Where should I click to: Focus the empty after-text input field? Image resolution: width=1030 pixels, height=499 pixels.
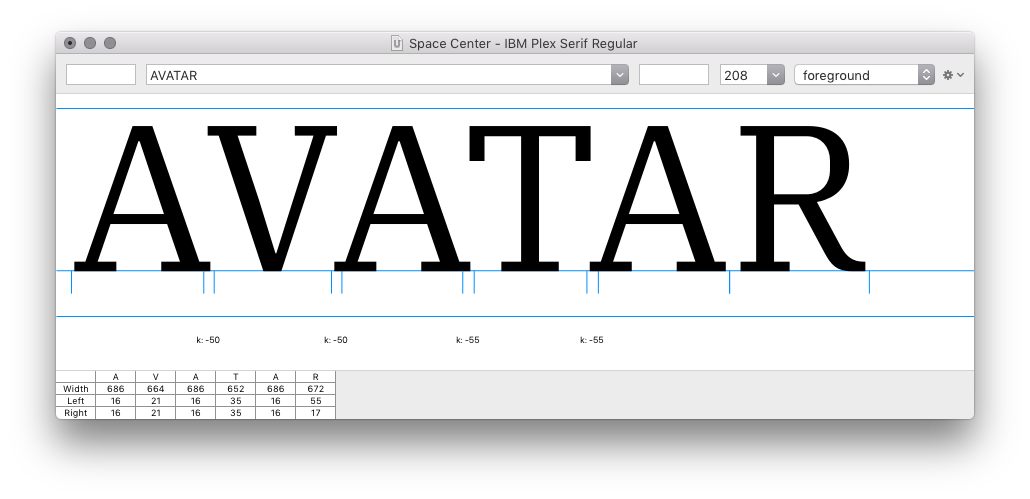[x=673, y=74]
